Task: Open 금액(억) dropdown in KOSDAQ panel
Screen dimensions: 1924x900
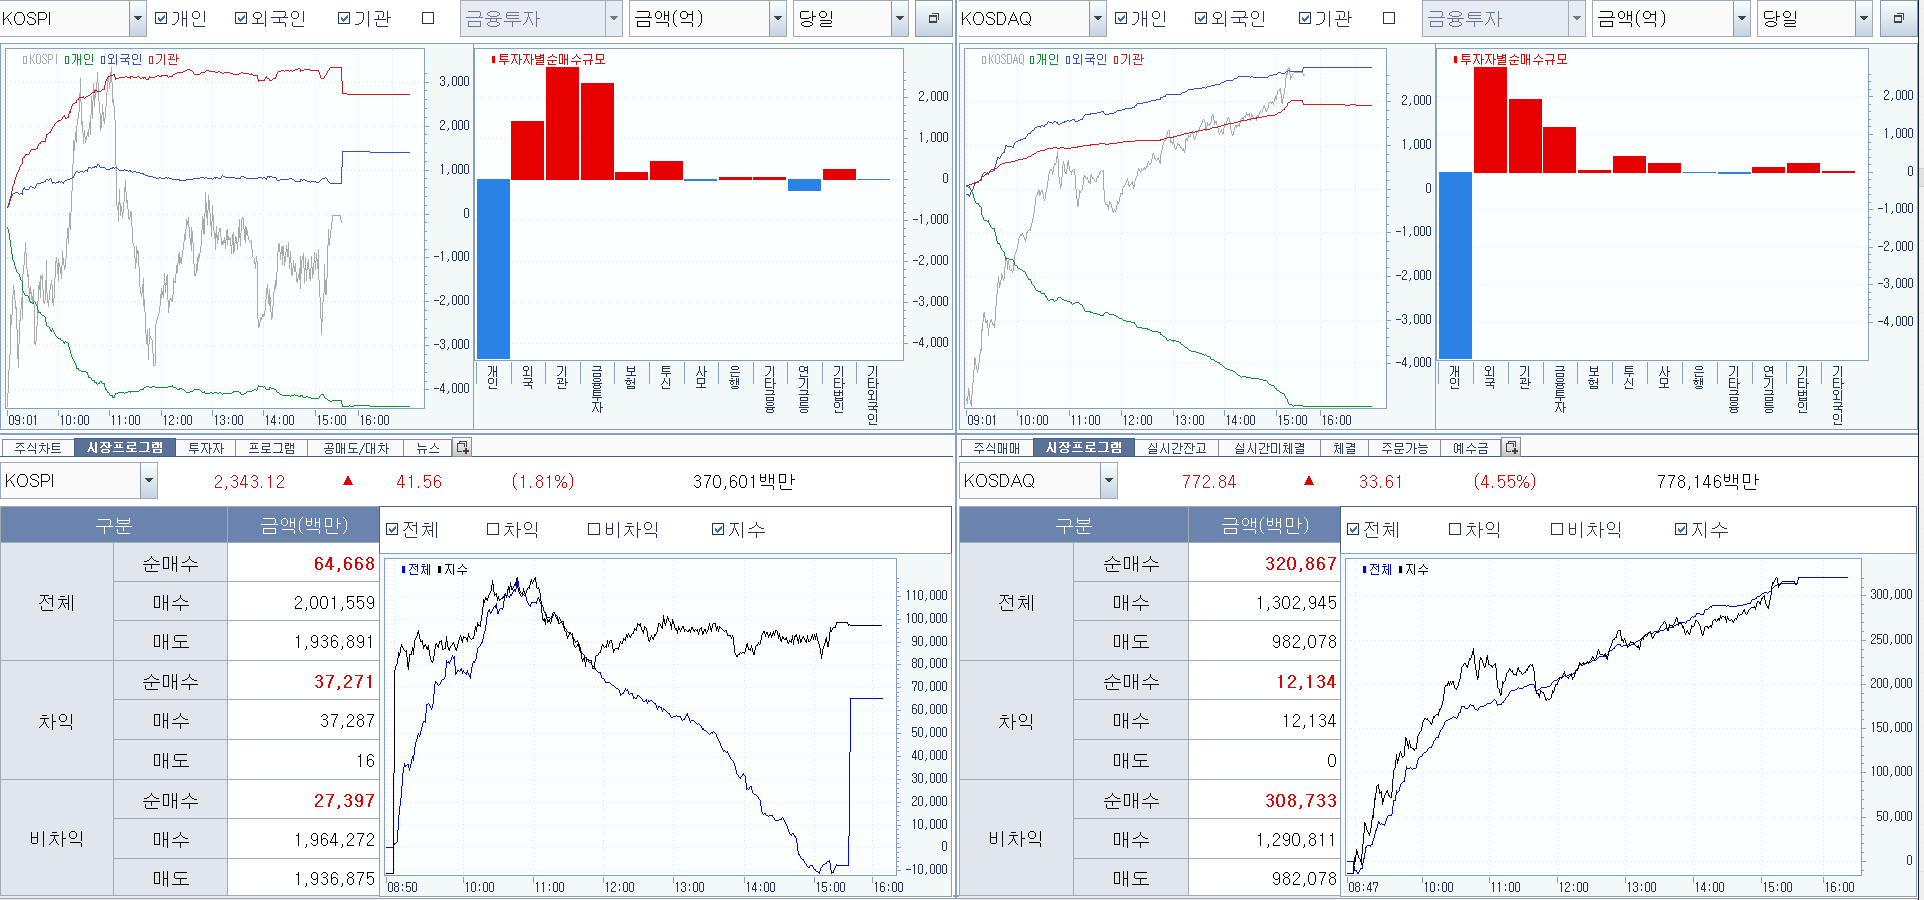Action: click(1741, 18)
